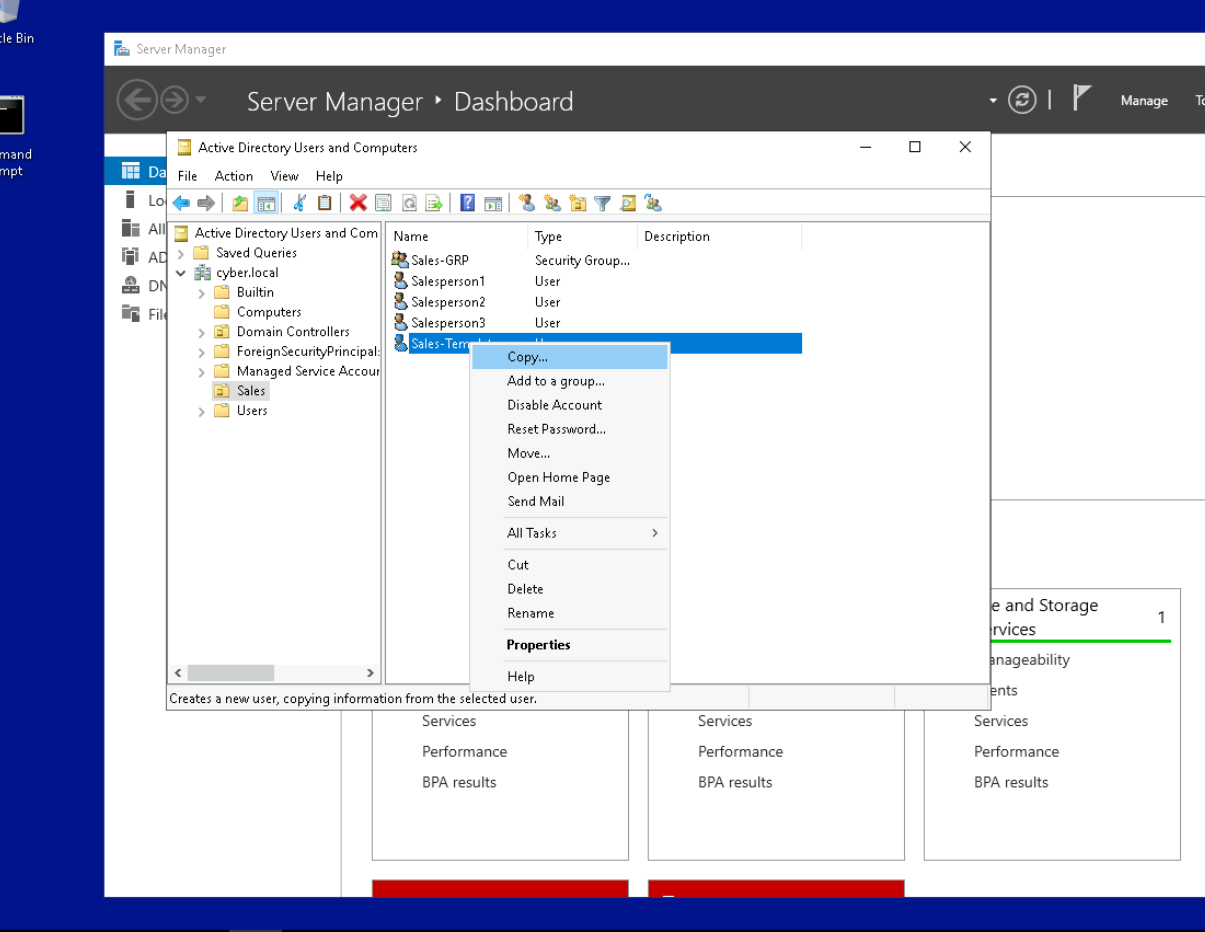Click the blue Back arrow in ADUC toolbar
This screenshot has width=1205, height=932.
click(x=181, y=203)
